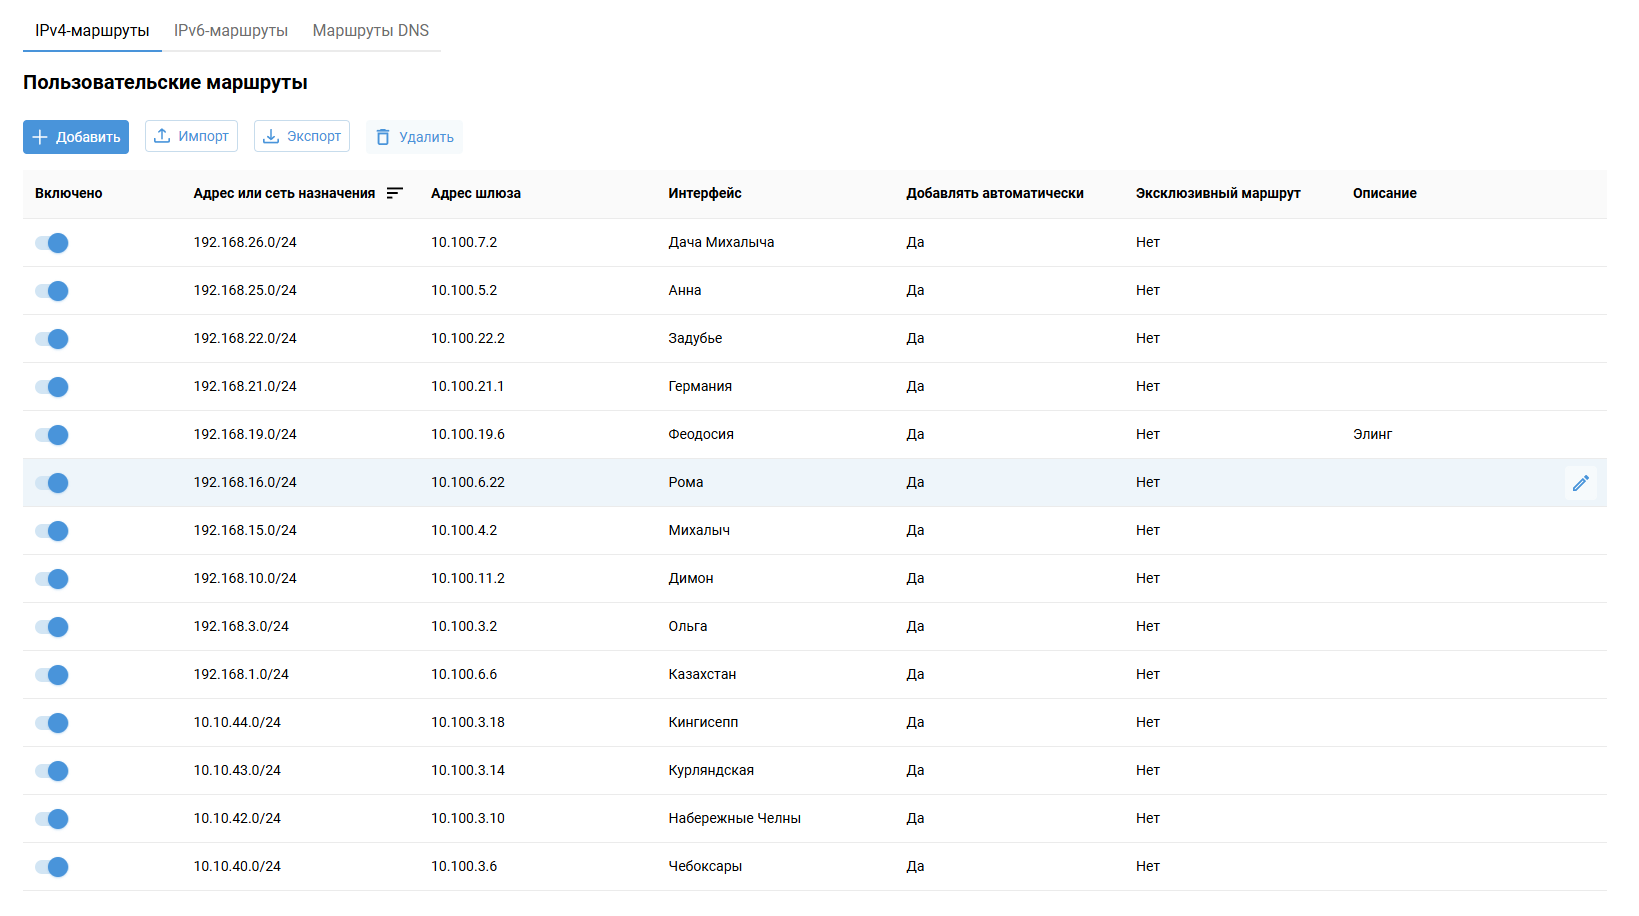Click the Элинг description in Феодосия row
Image resolution: width=1639 pixels, height=916 pixels.
click(x=1372, y=434)
